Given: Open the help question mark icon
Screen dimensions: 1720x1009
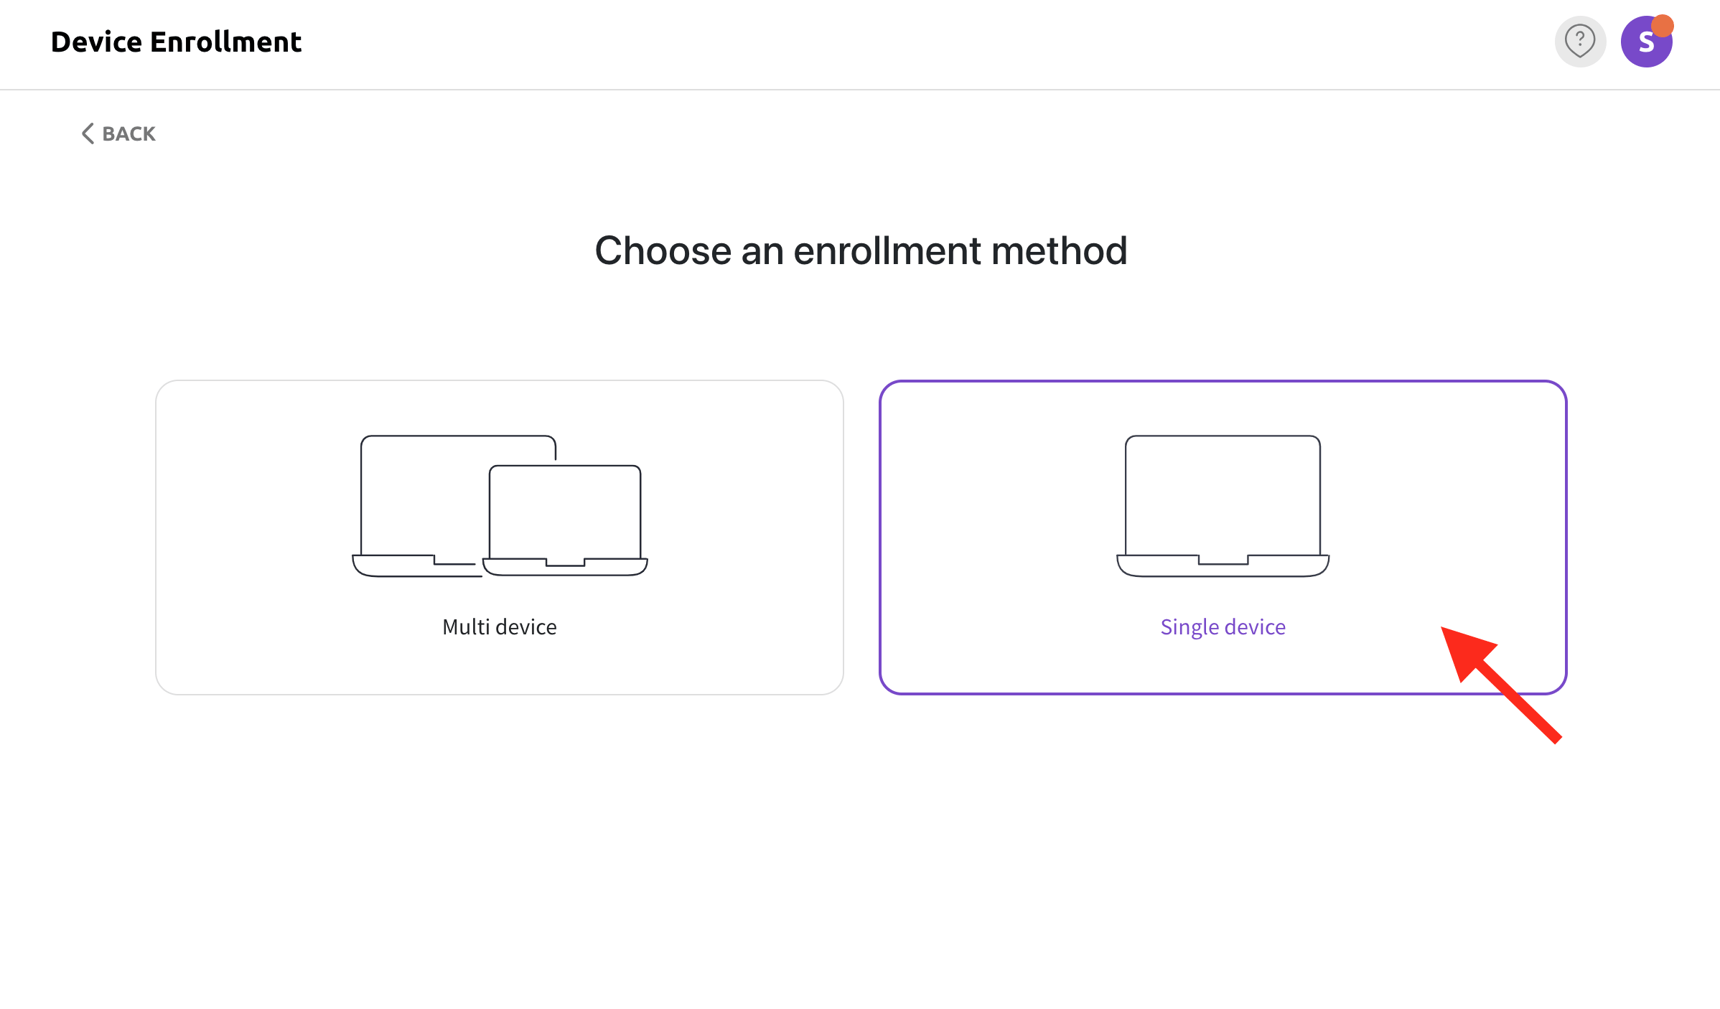Looking at the screenshot, I should pos(1579,42).
